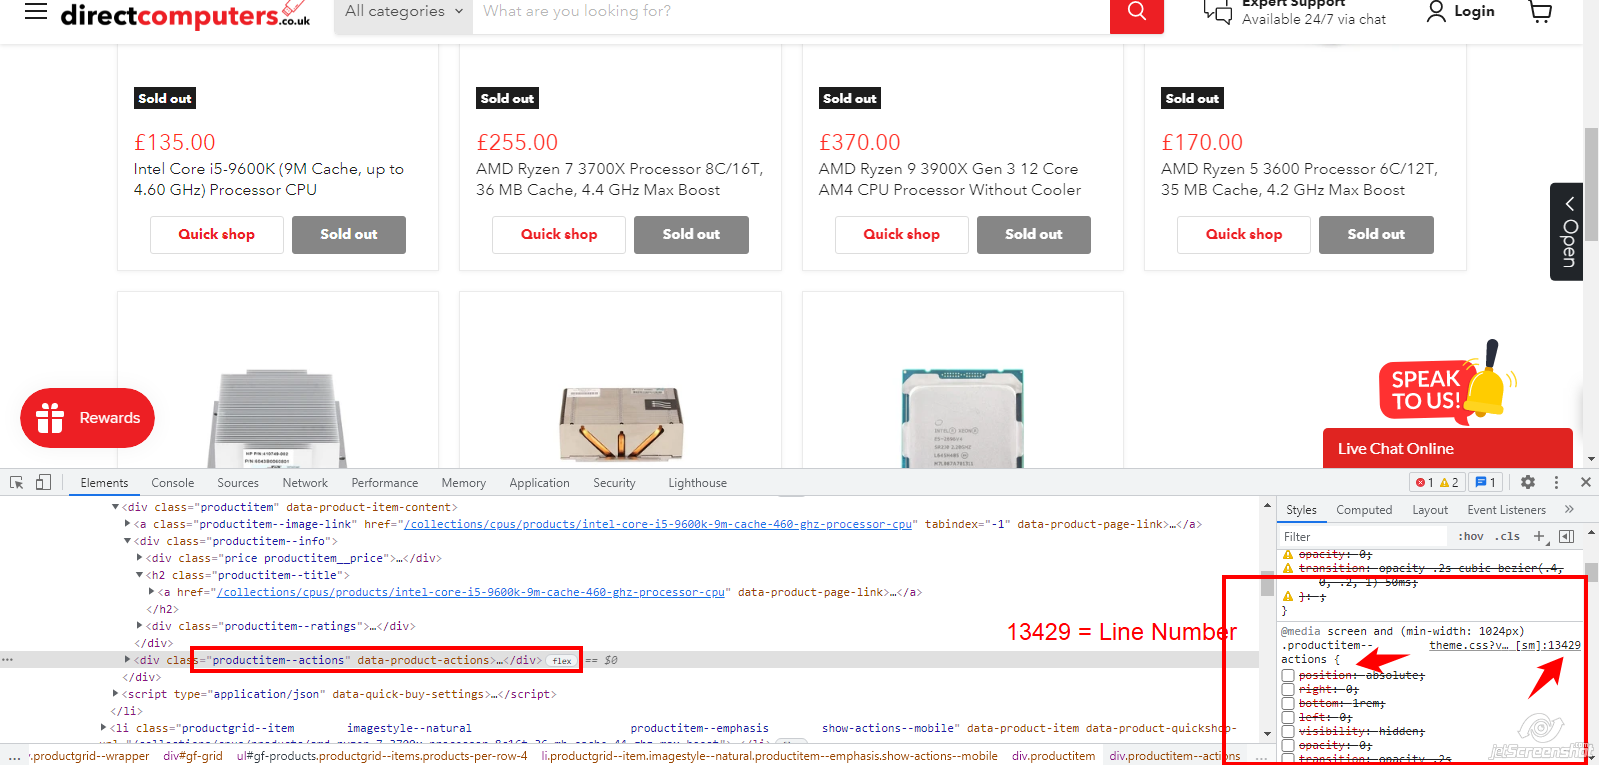Image resolution: width=1599 pixels, height=765 pixels.
Task: Open the AMD Ryzen 7 3700X product title
Action: (620, 179)
